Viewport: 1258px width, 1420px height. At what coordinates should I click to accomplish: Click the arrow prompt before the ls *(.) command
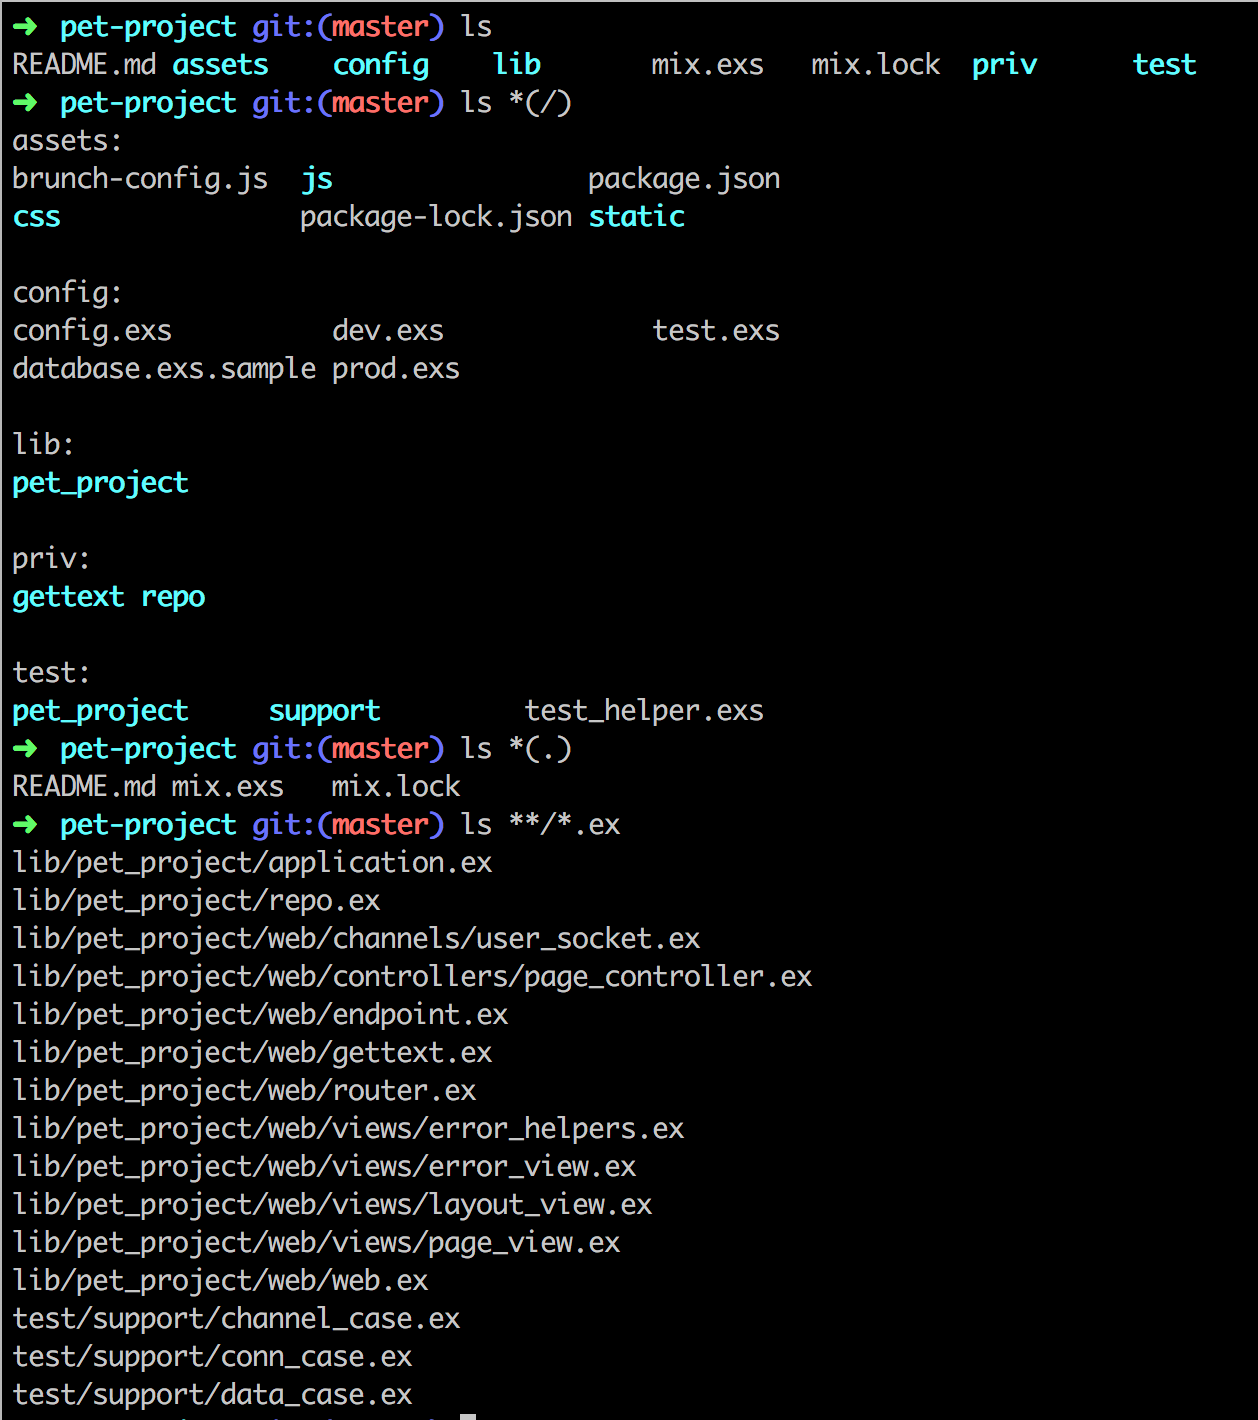[x=25, y=748]
